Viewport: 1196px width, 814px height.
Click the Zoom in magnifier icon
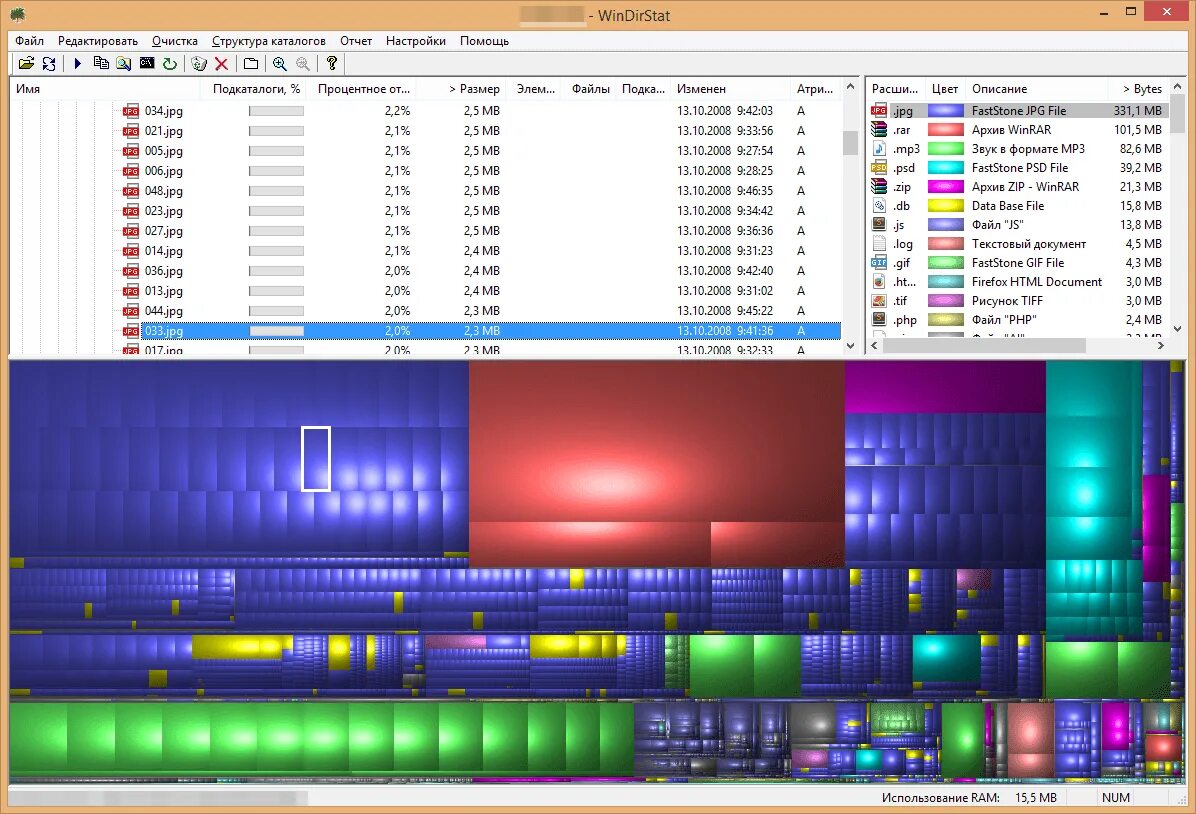(280, 63)
